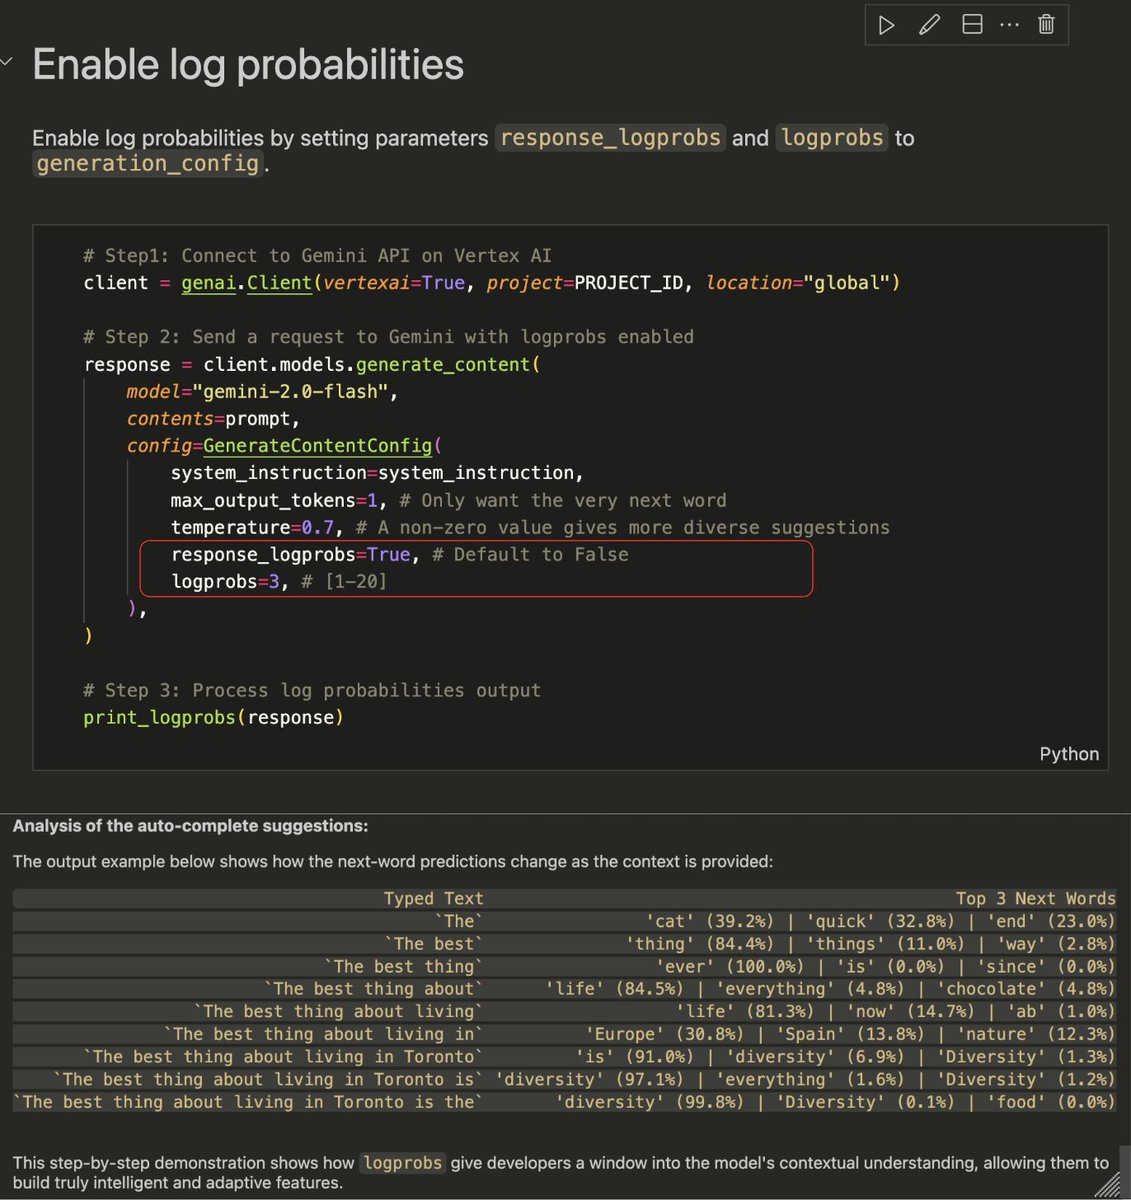Click the response_logprobs inline code in description

(x=610, y=138)
